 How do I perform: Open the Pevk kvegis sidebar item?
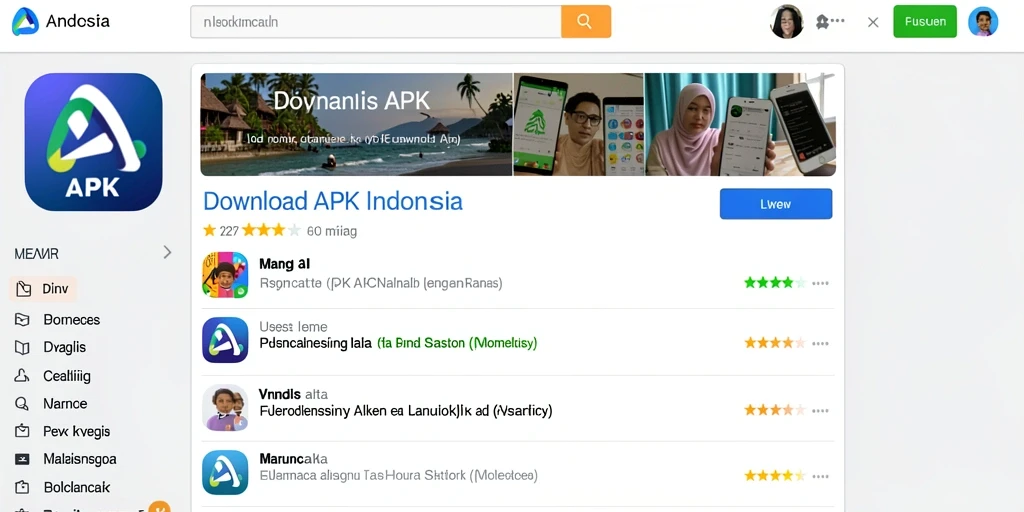tap(62, 432)
